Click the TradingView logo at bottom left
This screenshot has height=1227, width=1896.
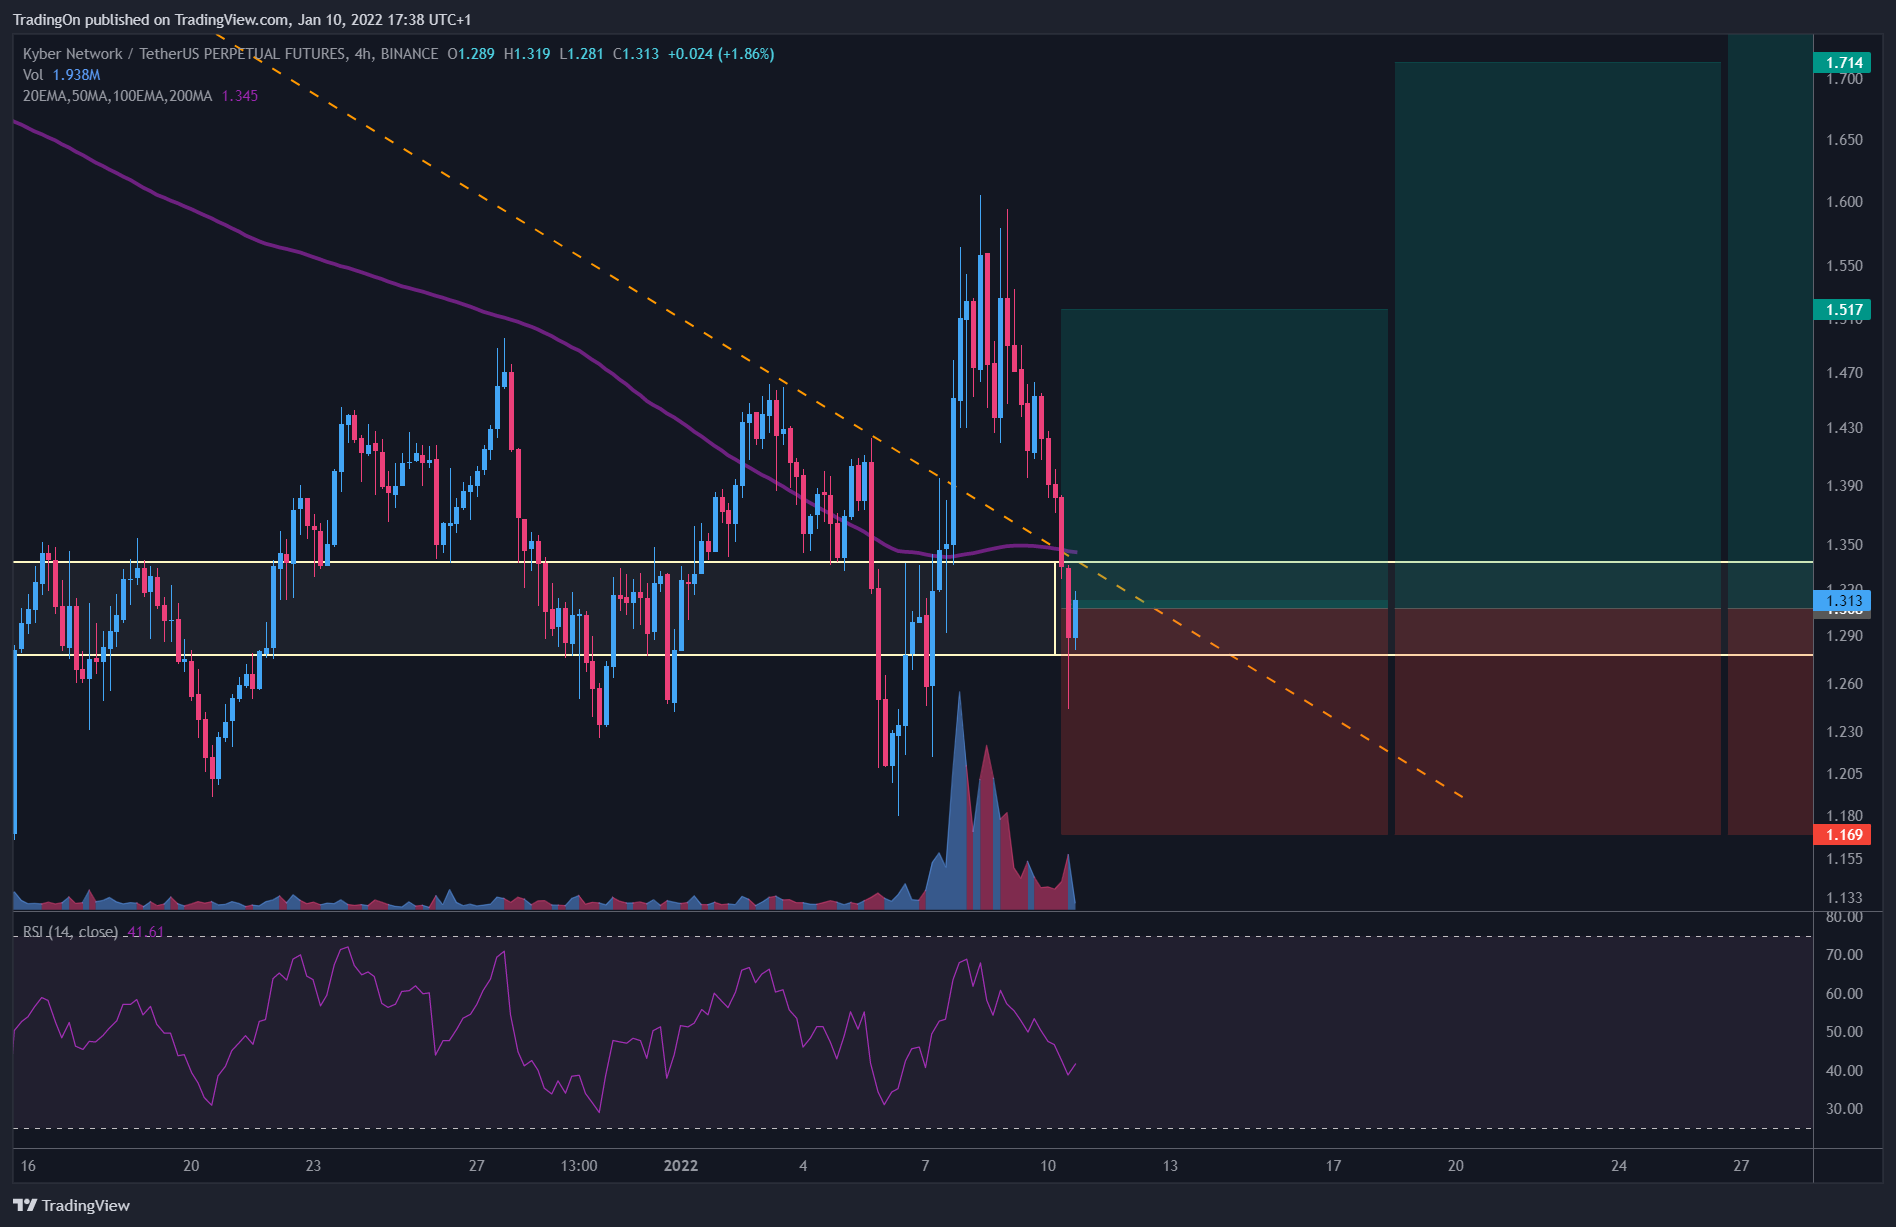[72, 1205]
